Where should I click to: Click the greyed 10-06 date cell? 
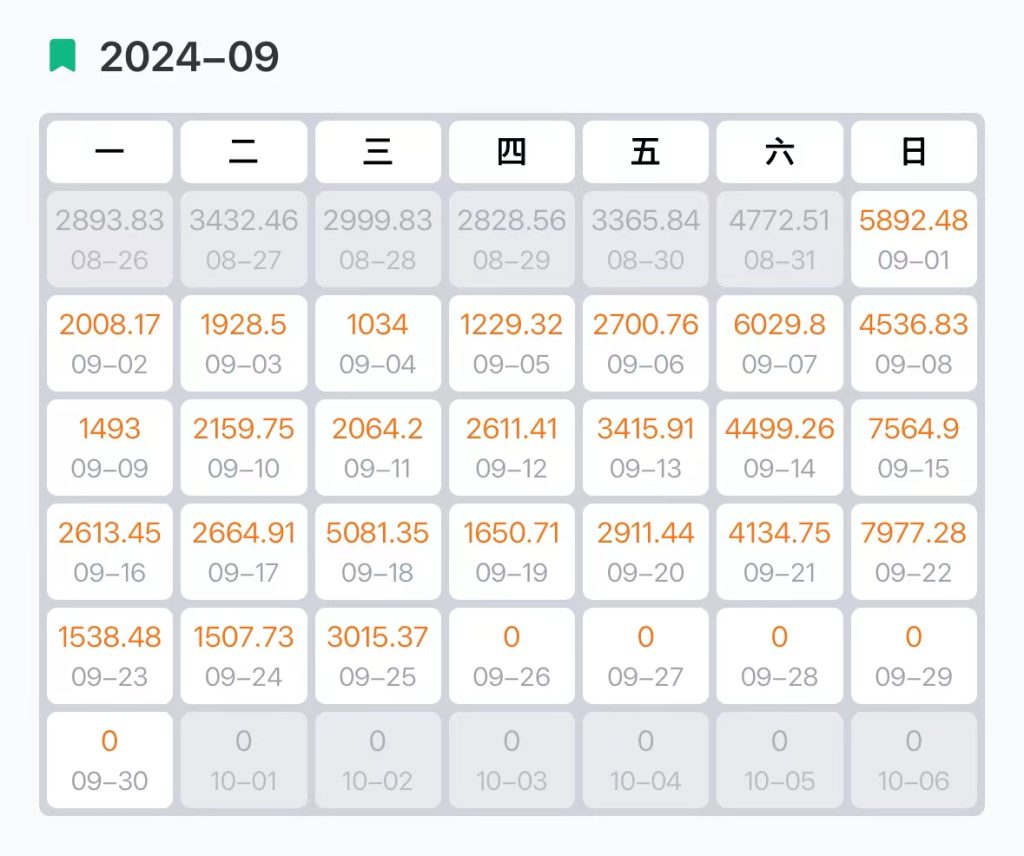pyautogui.click(x=913, y=759)
